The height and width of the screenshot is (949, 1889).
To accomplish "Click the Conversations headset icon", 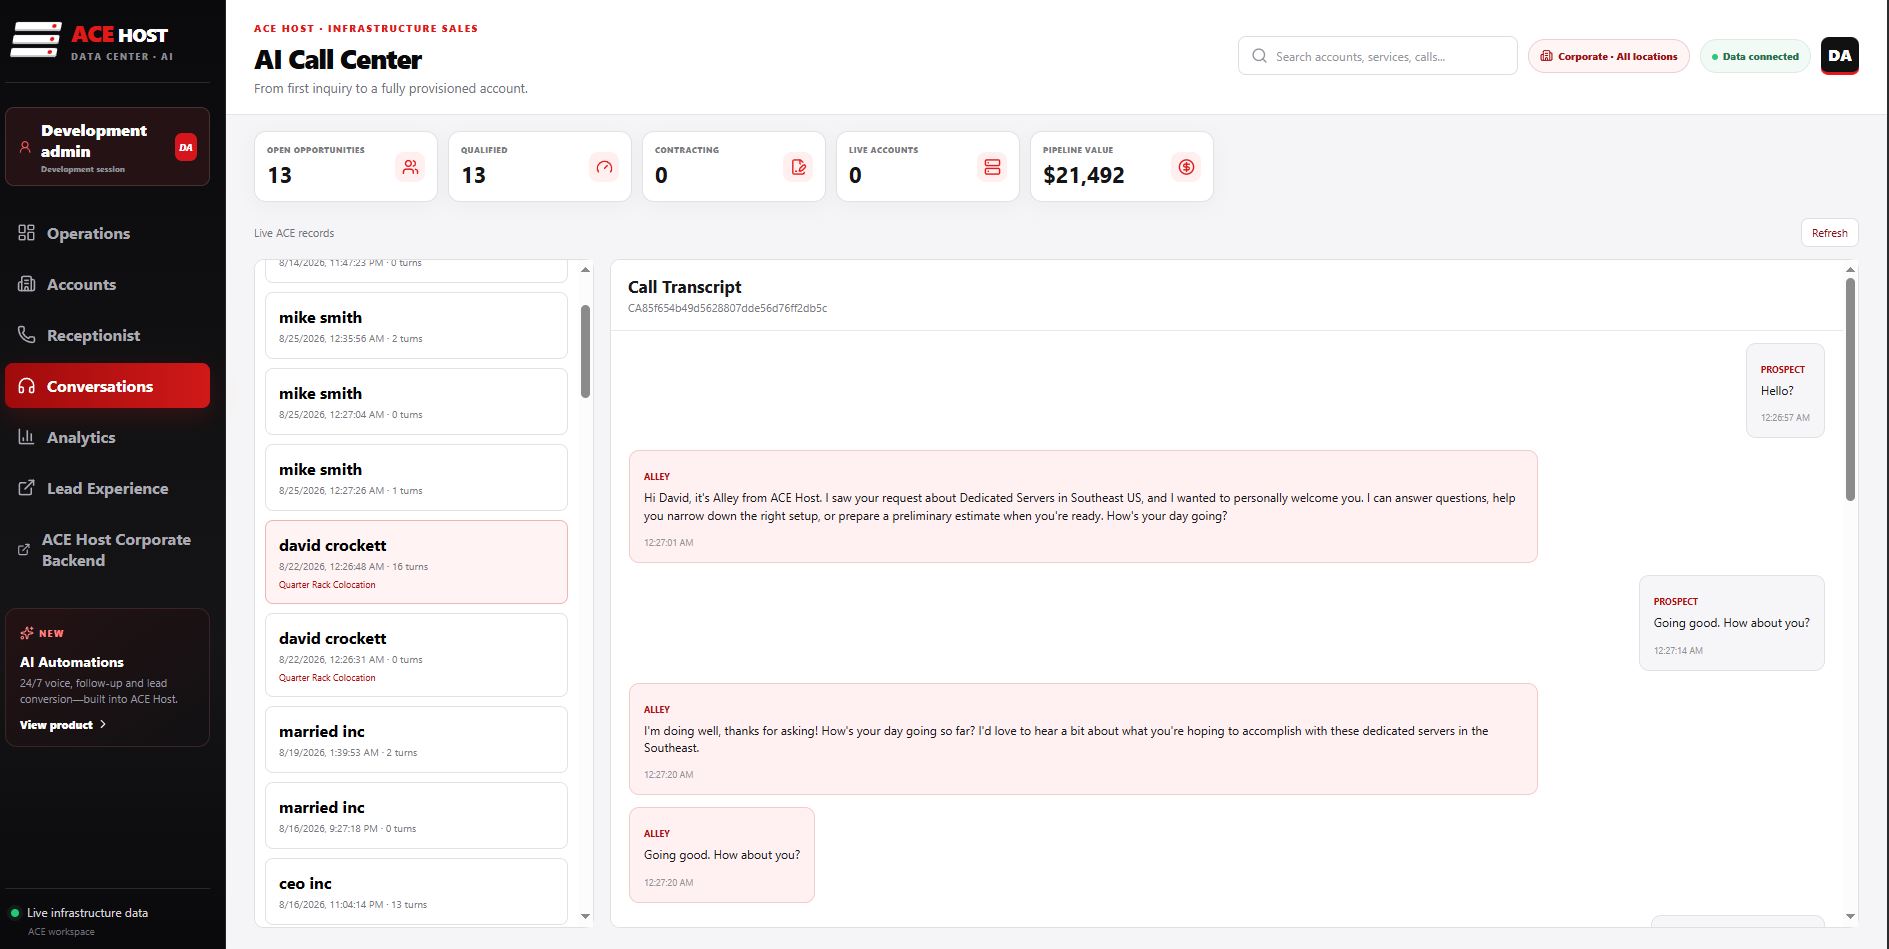I will tap(26, 386).
